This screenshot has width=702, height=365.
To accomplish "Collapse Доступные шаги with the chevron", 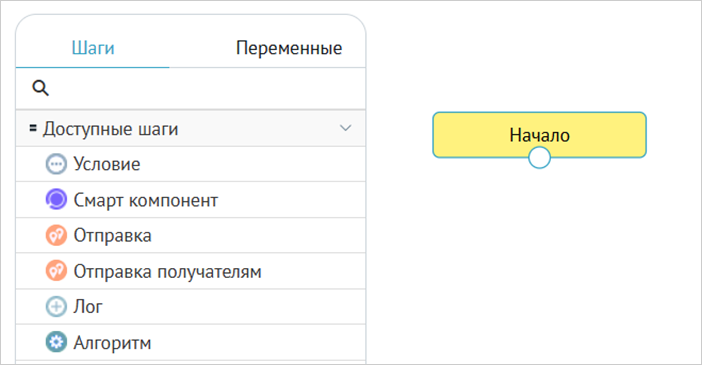I will click(x=345, y=128).
